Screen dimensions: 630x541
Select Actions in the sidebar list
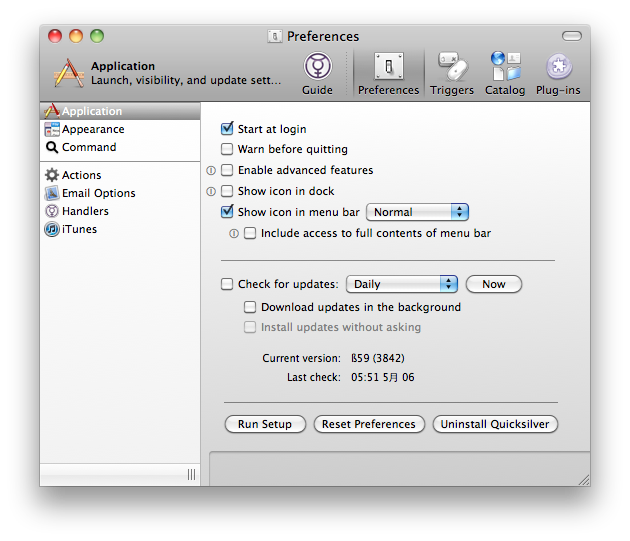tap(120, 175)
